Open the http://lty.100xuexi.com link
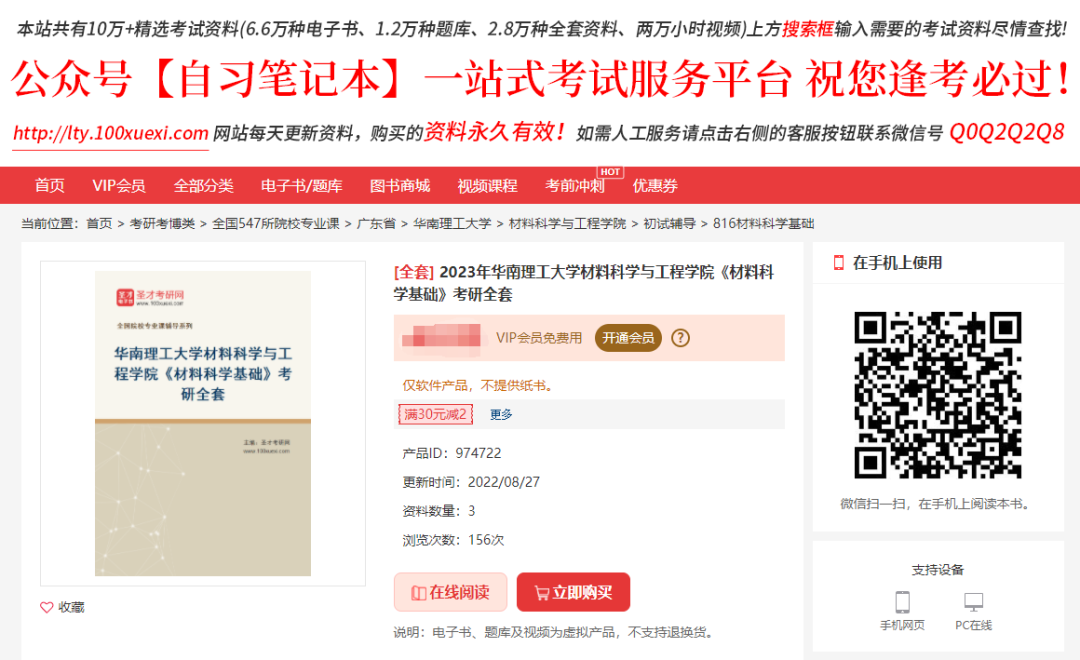 coord(111,133)
